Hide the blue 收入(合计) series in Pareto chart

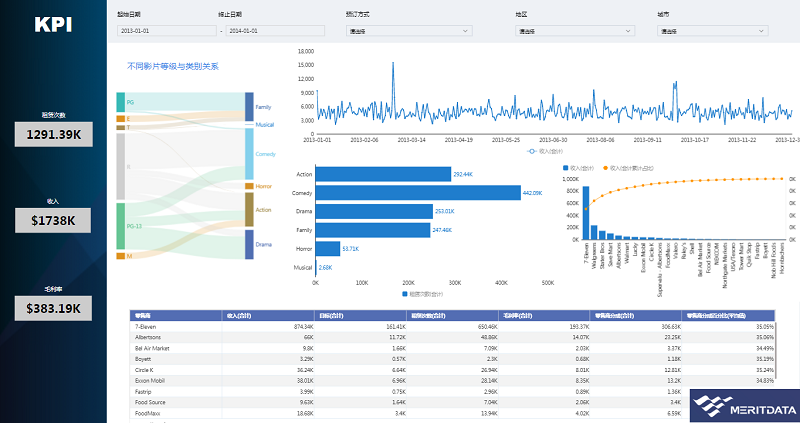(x=566, y=168)
